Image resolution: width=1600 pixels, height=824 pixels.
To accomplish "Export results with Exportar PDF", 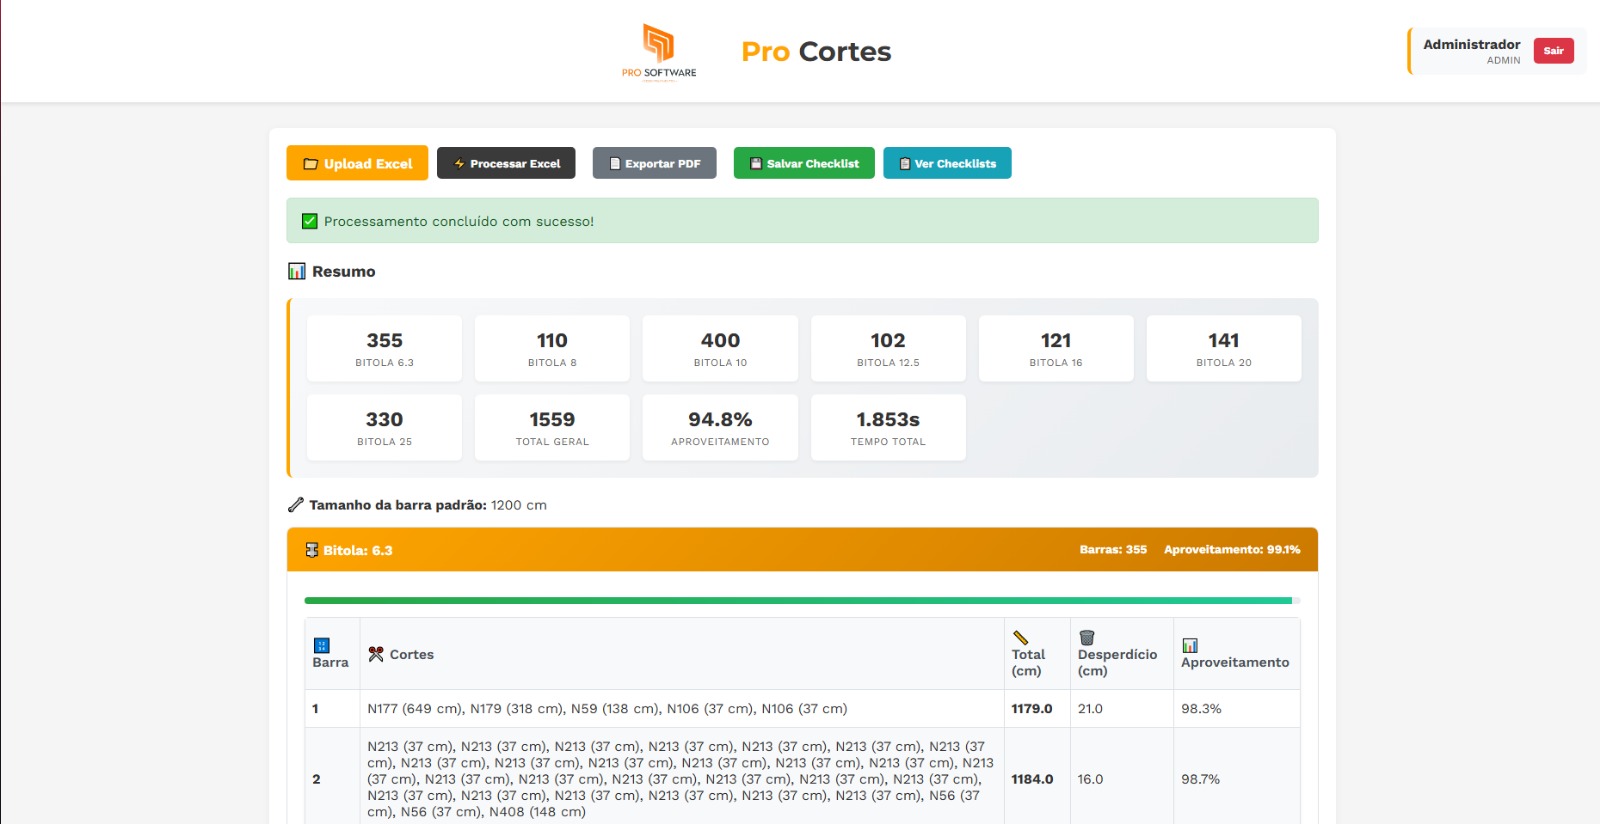I will pyautogui.click(x=654, y=163).
